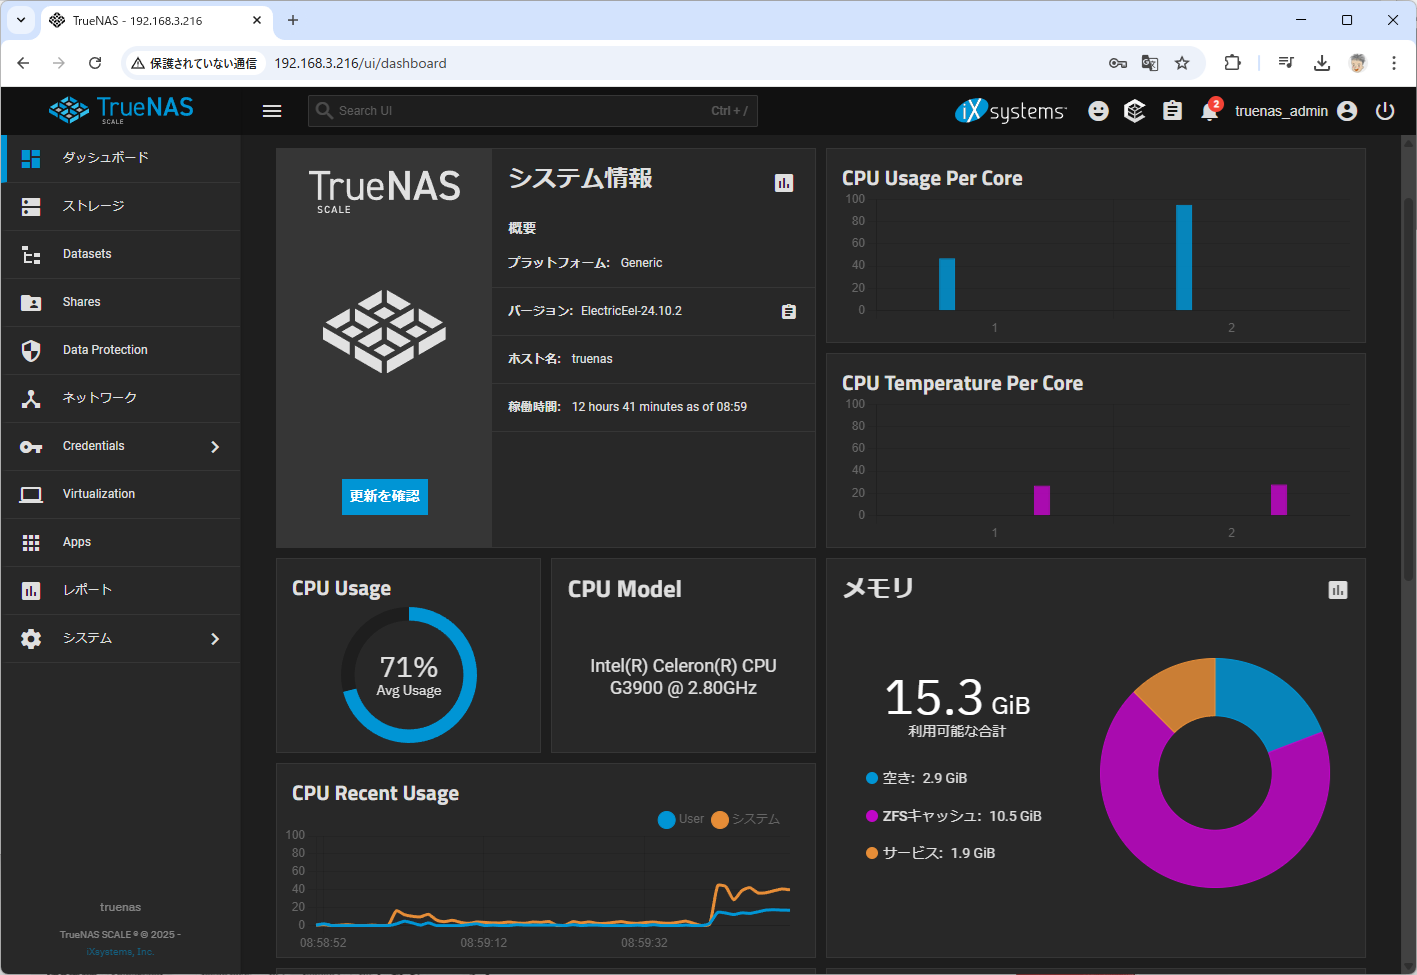This screenshot has height=975, width=1417.
Task: Open Virtualization laptop icon
Action: coord(31,494)
